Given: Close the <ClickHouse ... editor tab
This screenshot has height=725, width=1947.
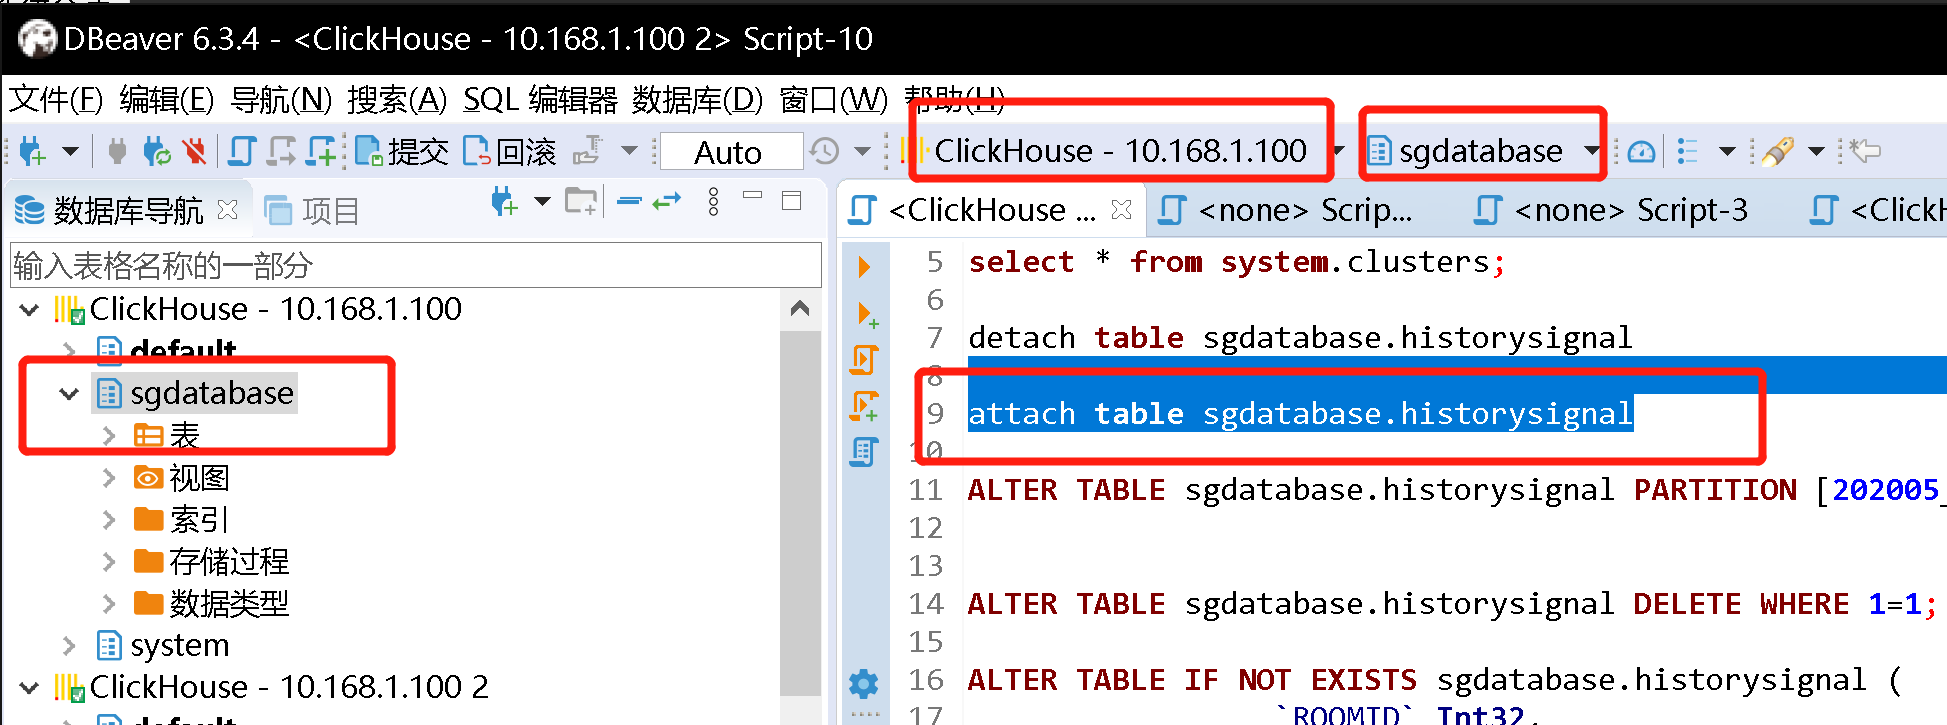Looking at the screenshot, I should tap(1122, 209).
